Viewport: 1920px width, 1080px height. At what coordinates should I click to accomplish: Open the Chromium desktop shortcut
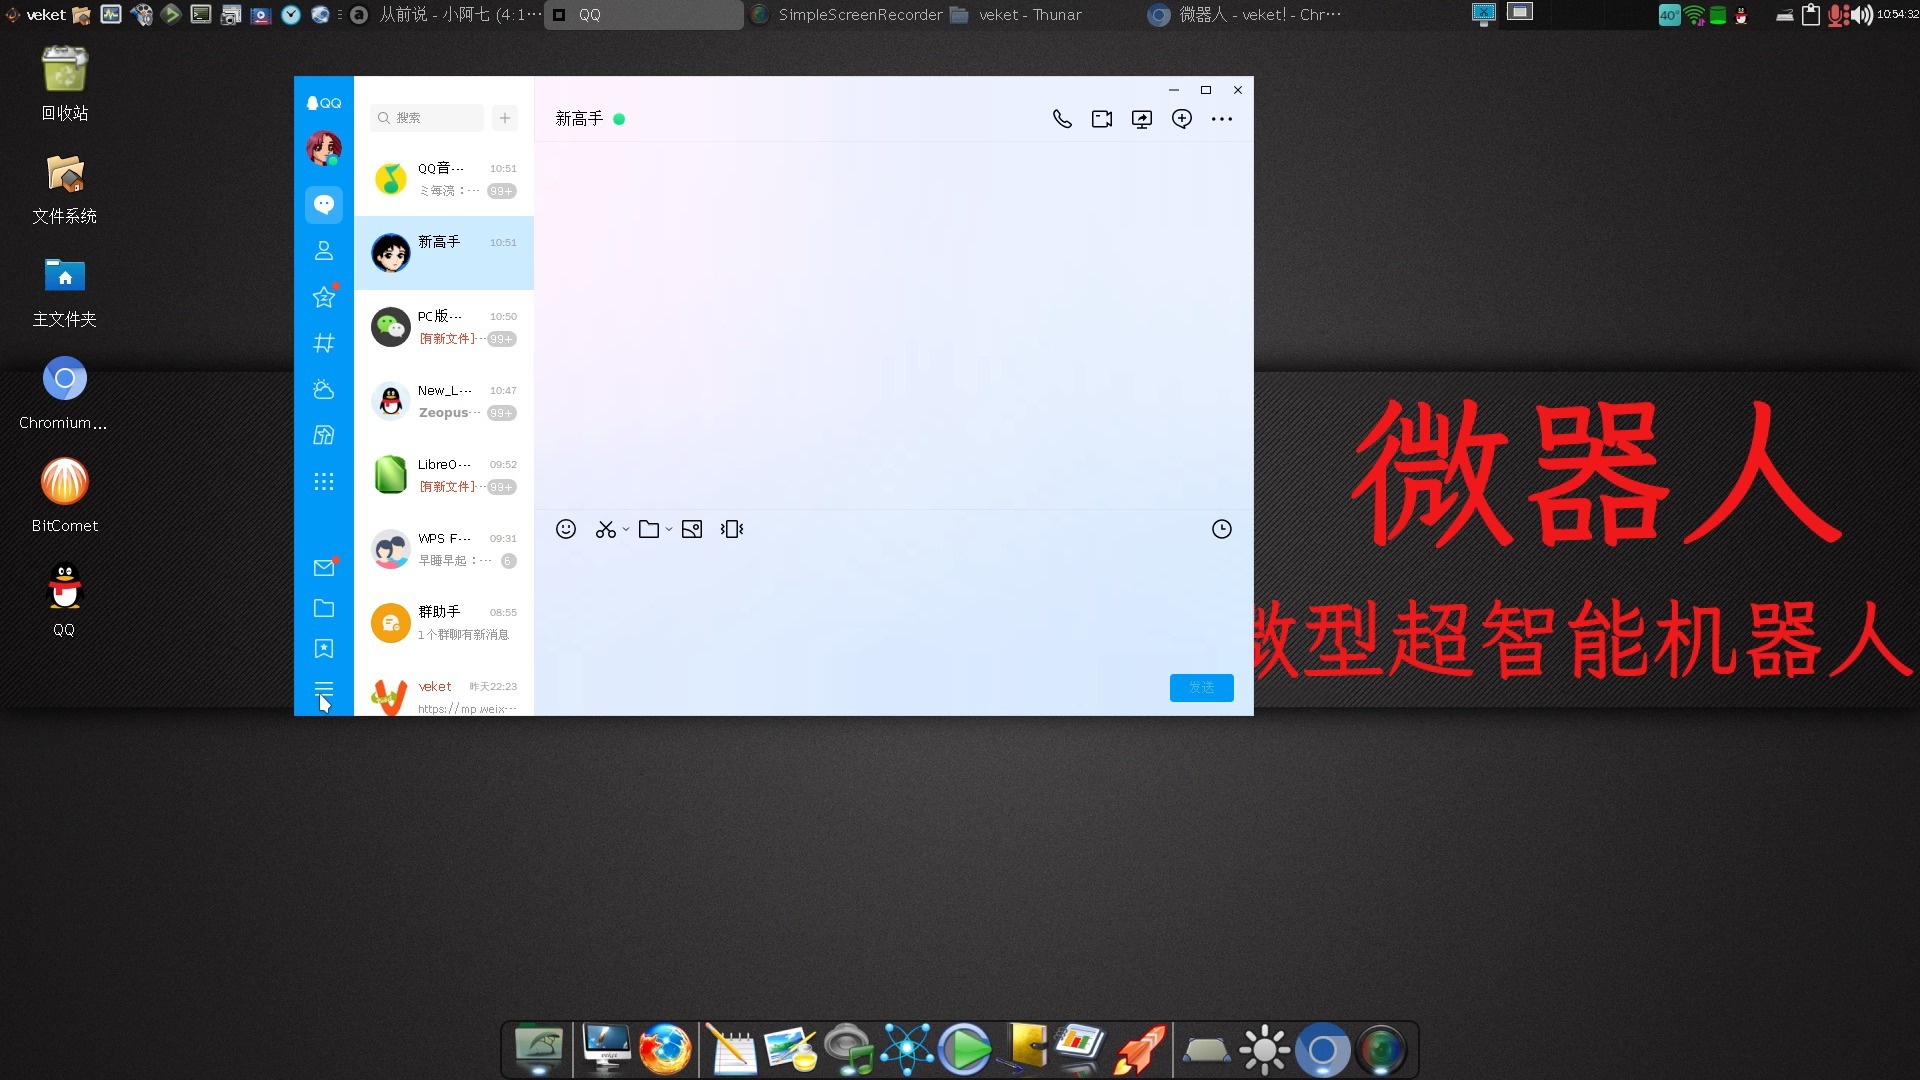point(65,394)
